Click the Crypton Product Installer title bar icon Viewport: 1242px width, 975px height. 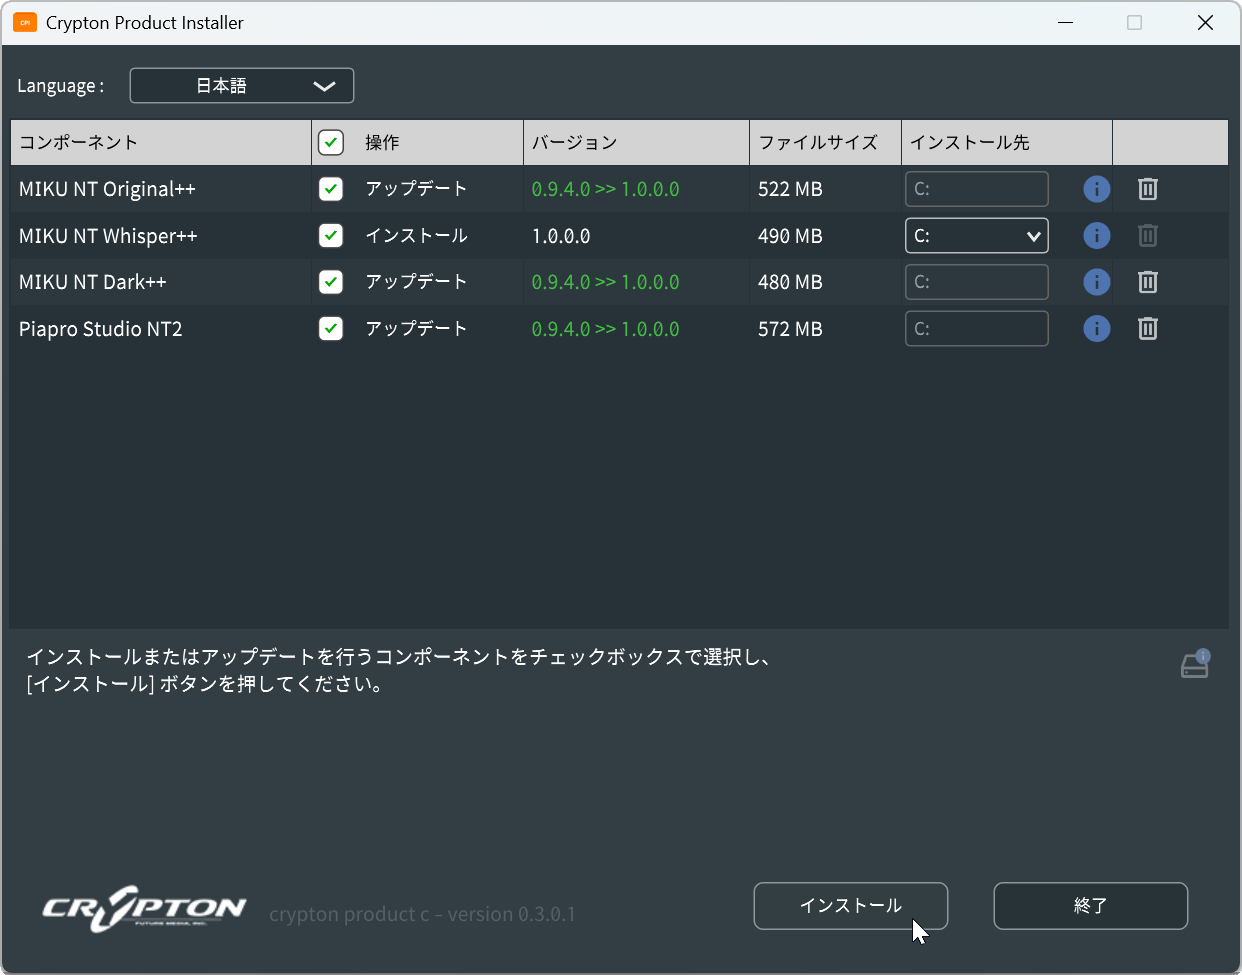tap(25, 22)
